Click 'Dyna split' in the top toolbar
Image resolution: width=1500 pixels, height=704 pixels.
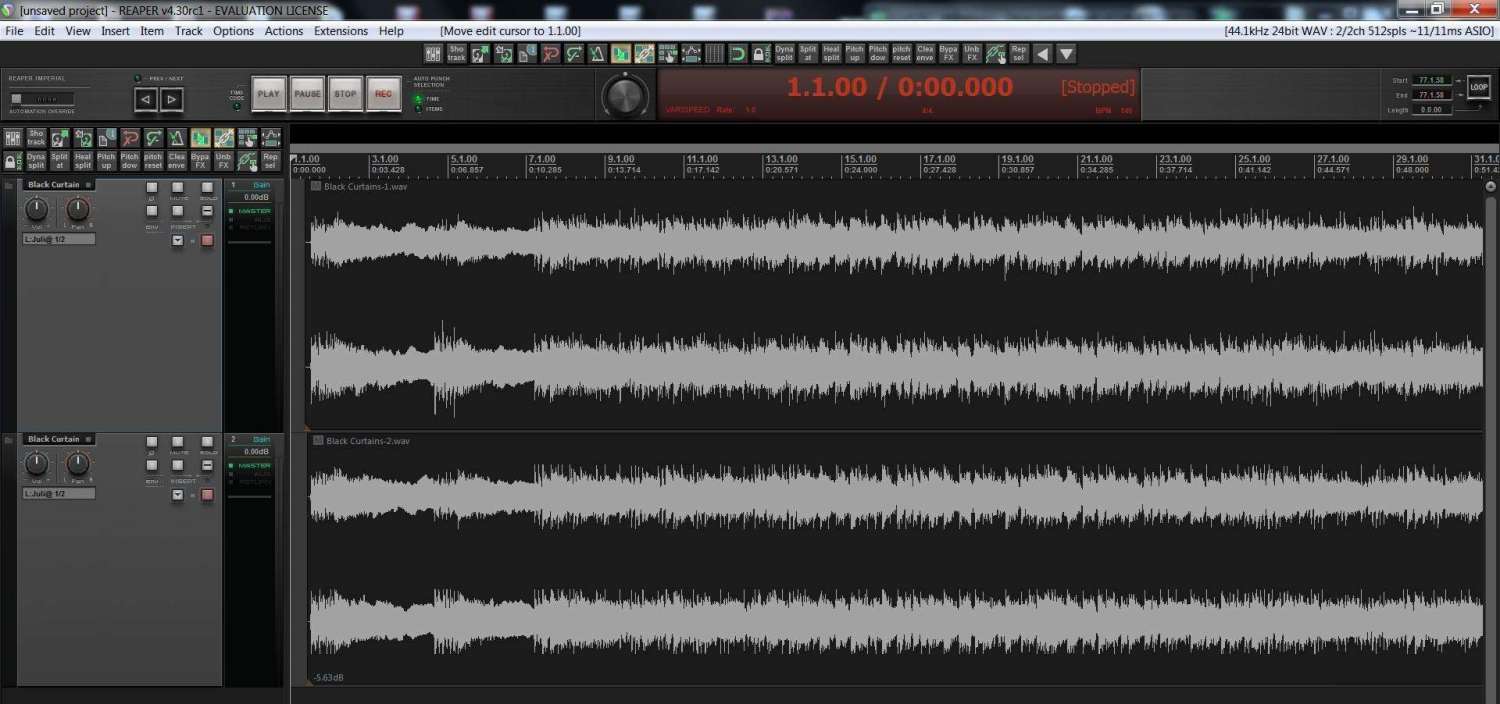(x=784, y=53)
